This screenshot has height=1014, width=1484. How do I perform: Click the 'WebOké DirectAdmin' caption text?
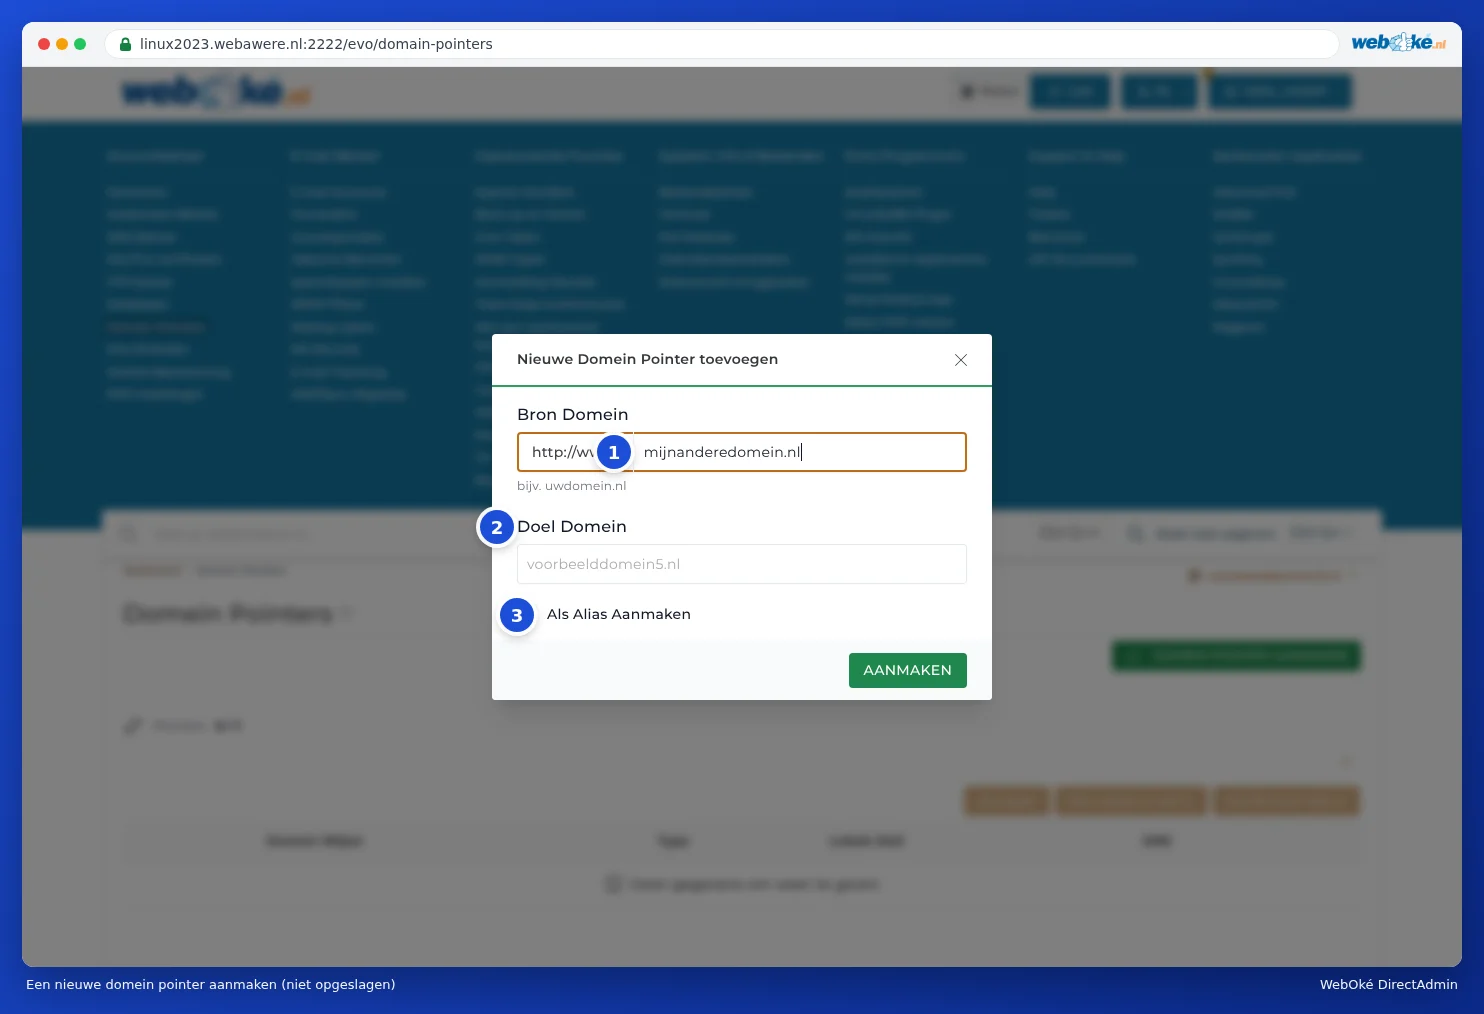(1388, 985)
